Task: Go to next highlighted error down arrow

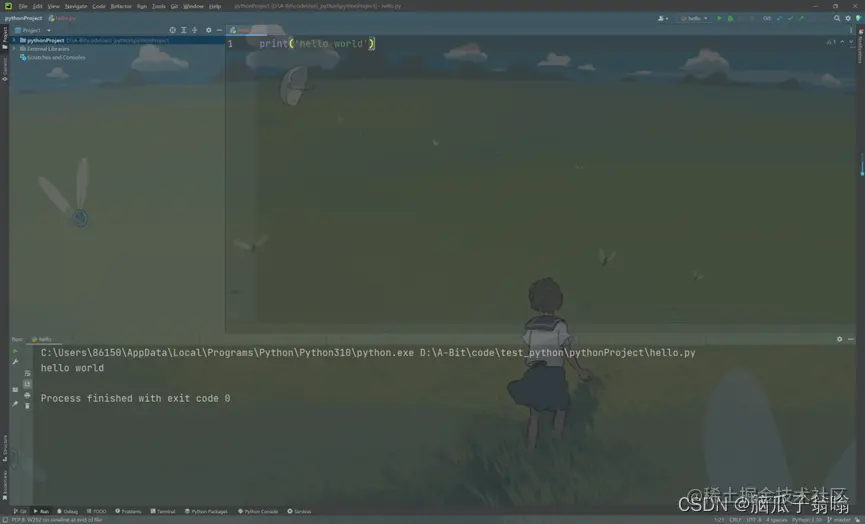Action: point(851,42)
